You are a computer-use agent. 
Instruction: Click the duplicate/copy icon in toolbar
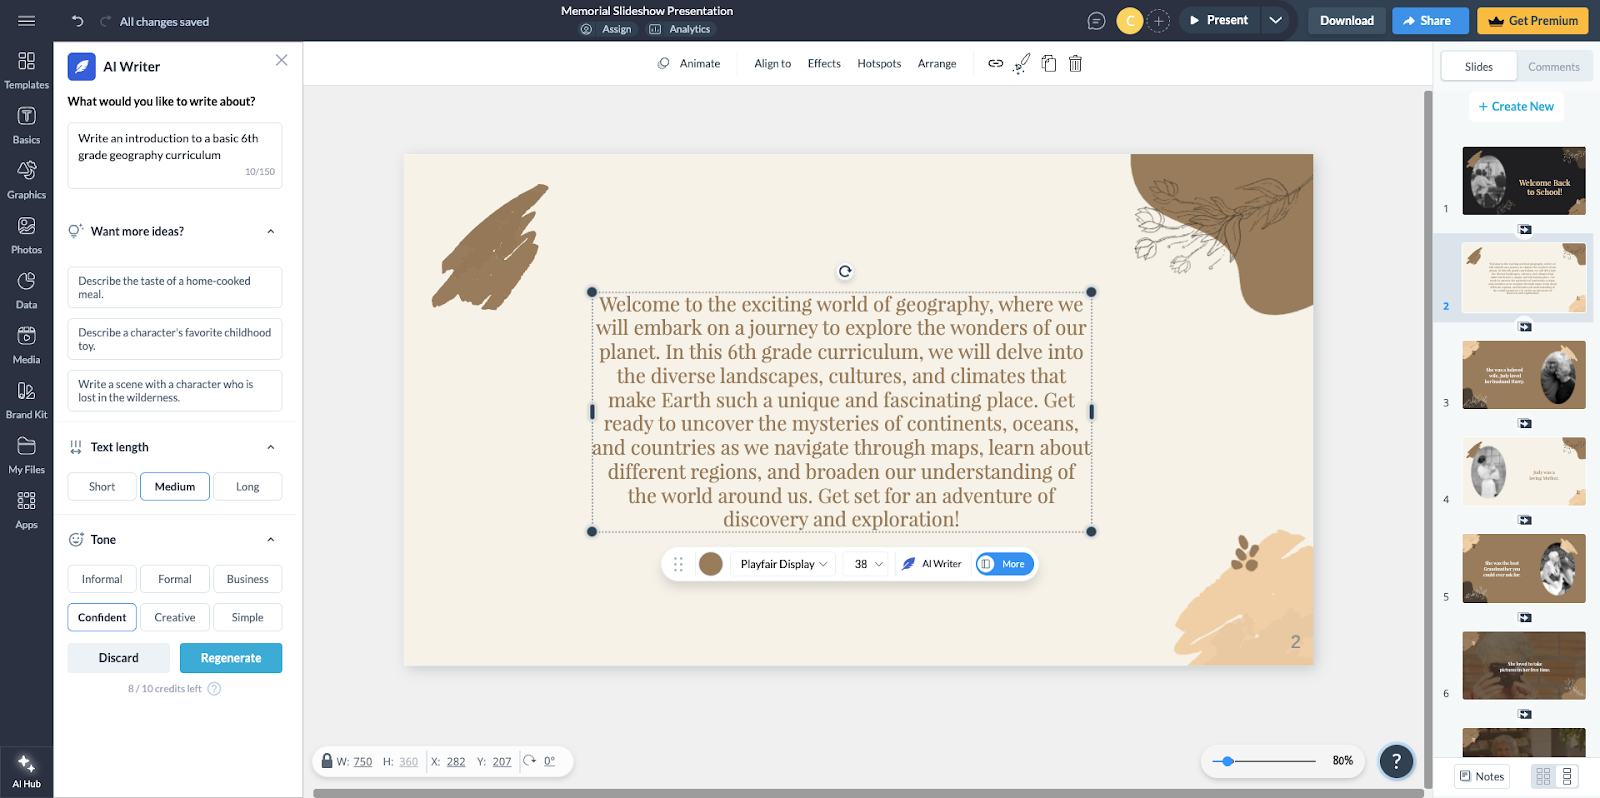pyautogui.click(x=1048, y=63)
